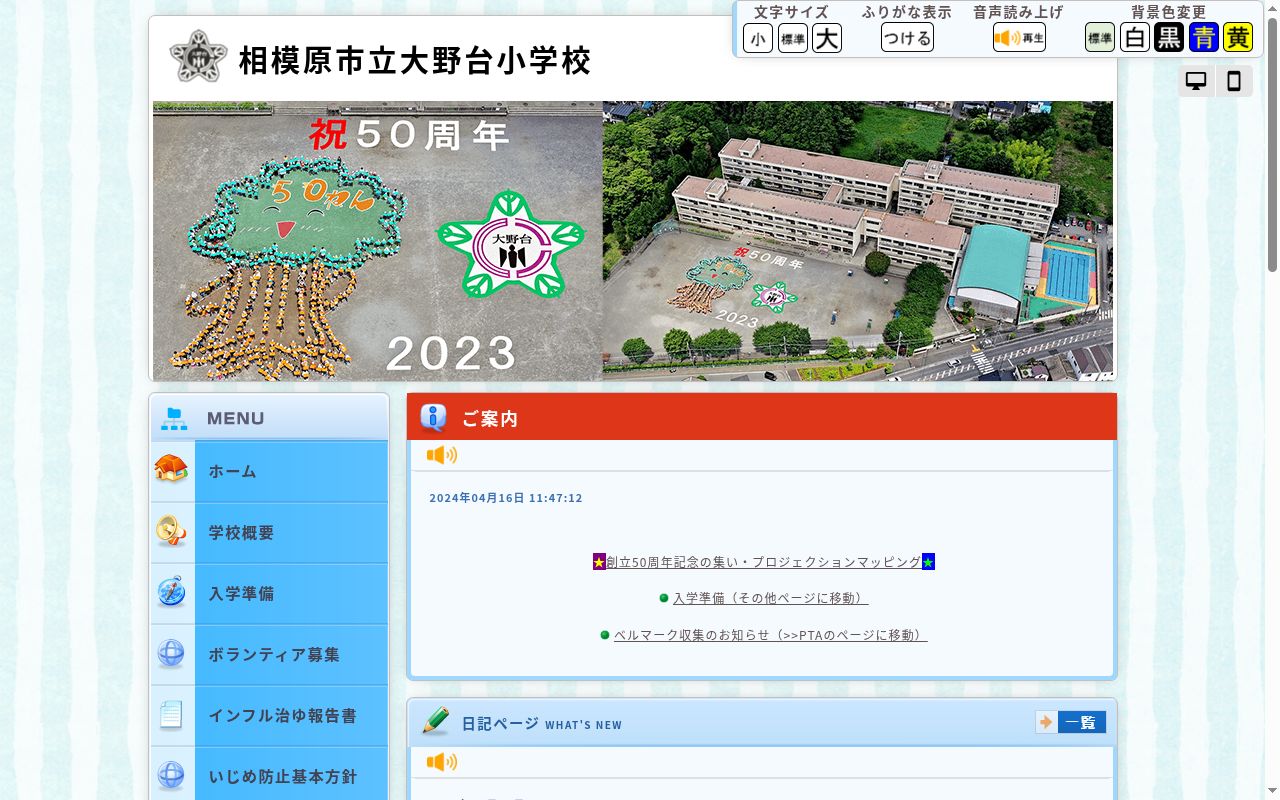The width and height of the screenshot is (1280, 800).
Task: Click the info icon in ご案内 header
Action: click(x=433, y=417)
